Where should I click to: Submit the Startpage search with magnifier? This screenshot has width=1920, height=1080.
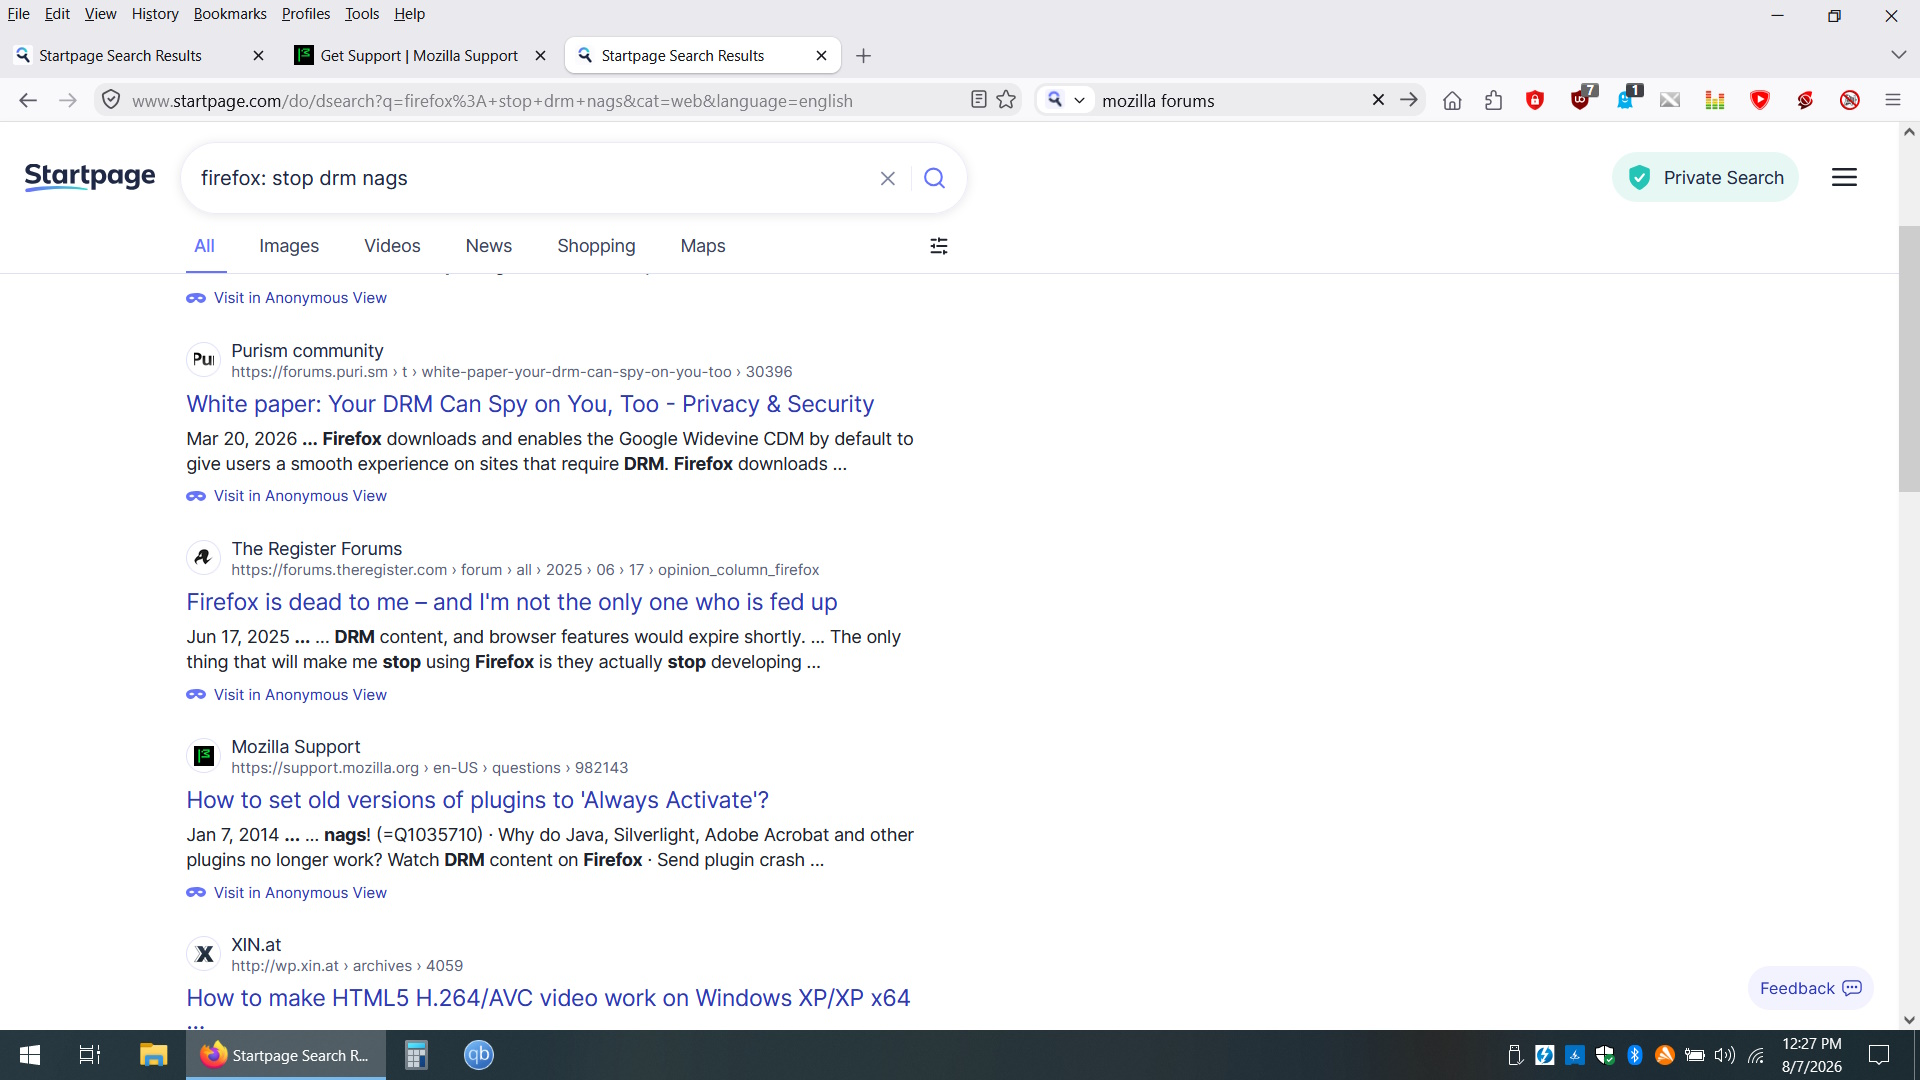[934, 178]
